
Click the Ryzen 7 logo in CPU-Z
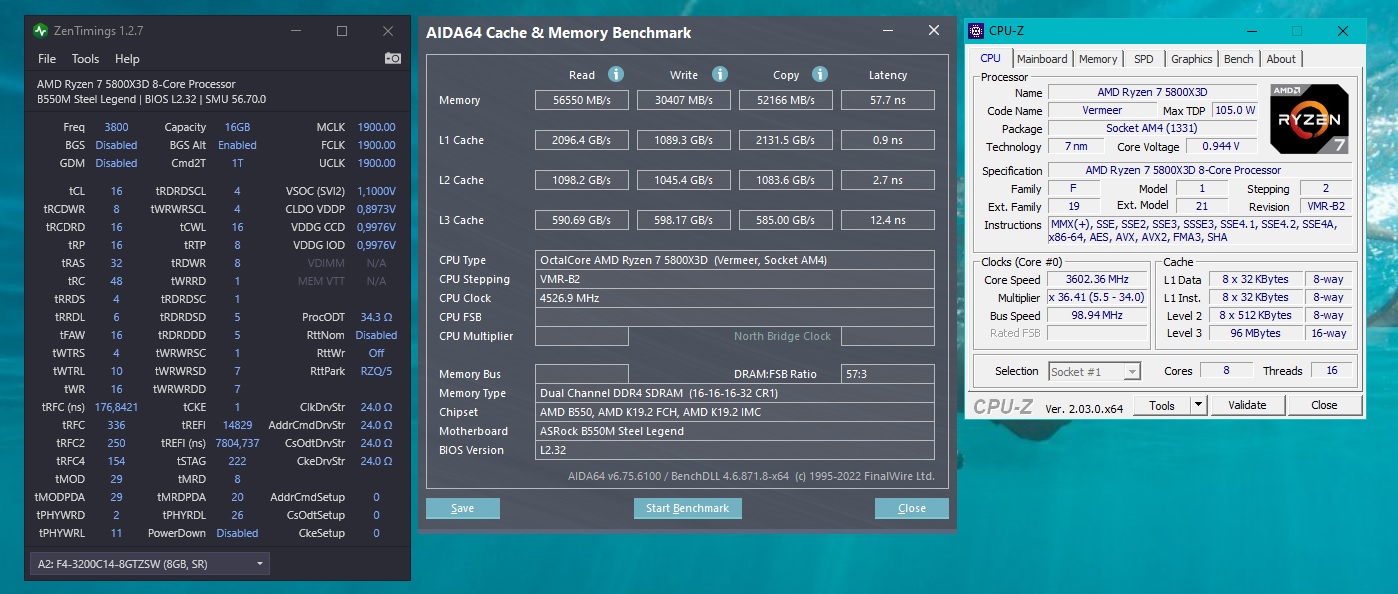[x=1309, y=118]
